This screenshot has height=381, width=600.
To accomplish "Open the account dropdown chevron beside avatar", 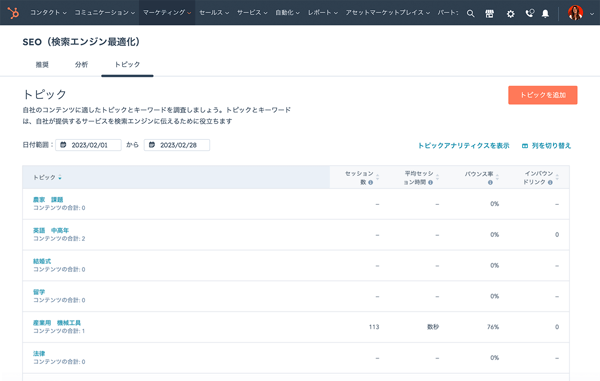I will pos(592,14).
